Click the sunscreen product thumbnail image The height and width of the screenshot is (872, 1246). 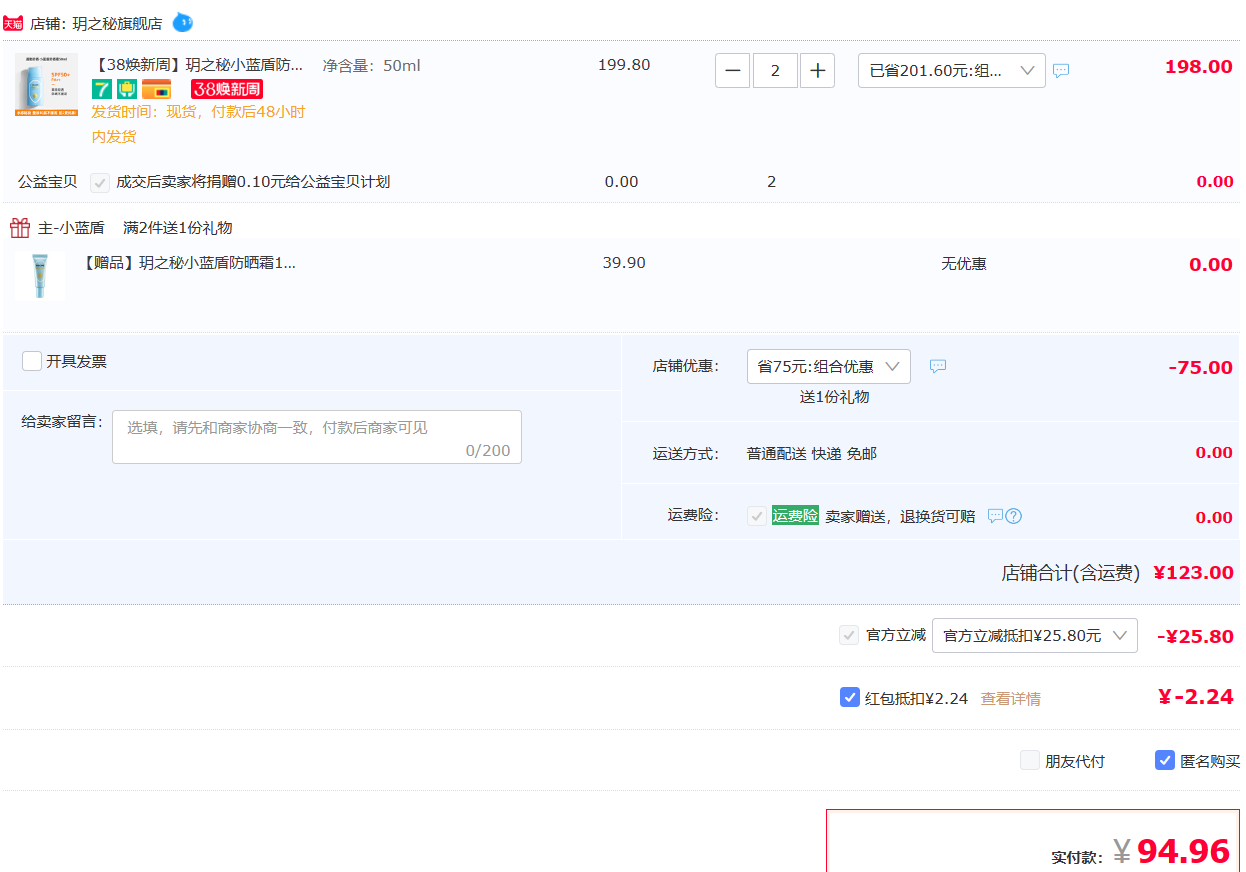(46, 85)
